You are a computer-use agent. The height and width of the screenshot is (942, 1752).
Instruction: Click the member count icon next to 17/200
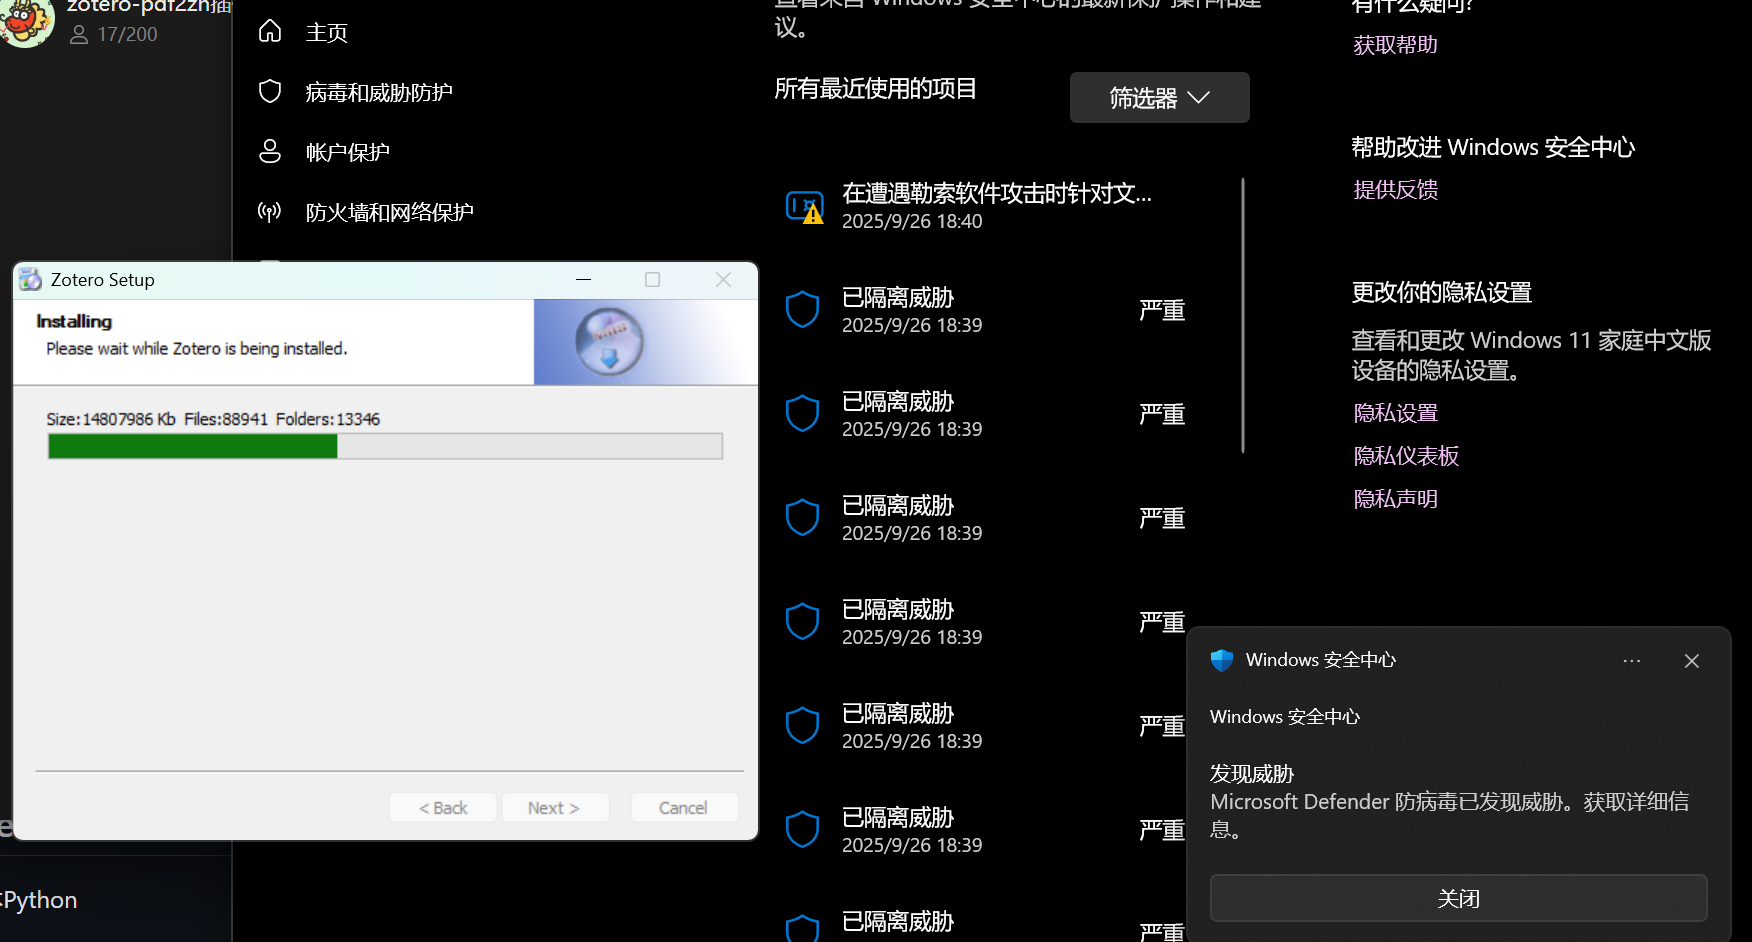click(79, 35)
